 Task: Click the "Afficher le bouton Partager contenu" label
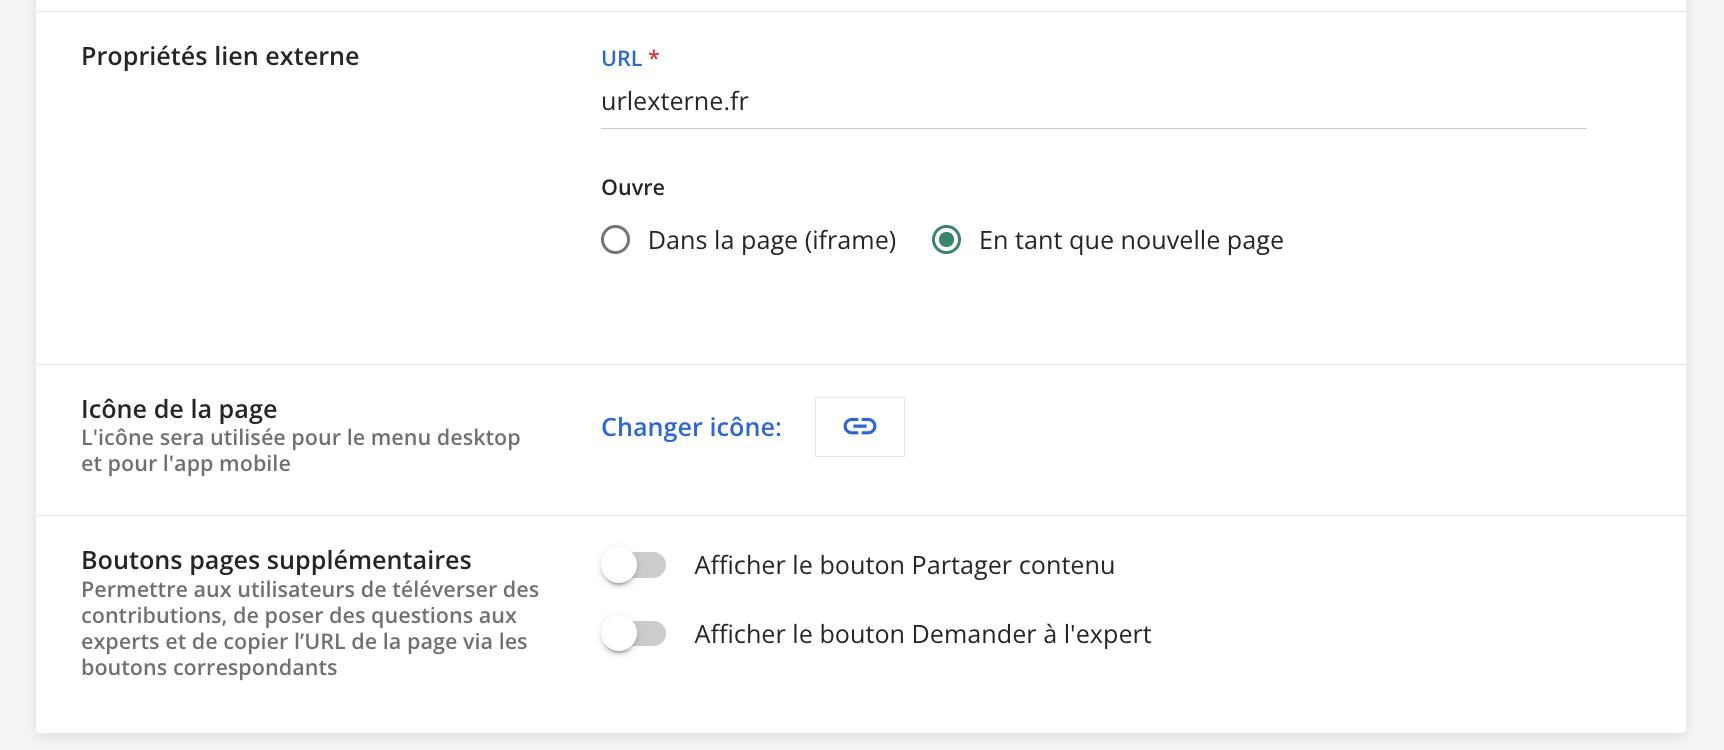point(904,566)
